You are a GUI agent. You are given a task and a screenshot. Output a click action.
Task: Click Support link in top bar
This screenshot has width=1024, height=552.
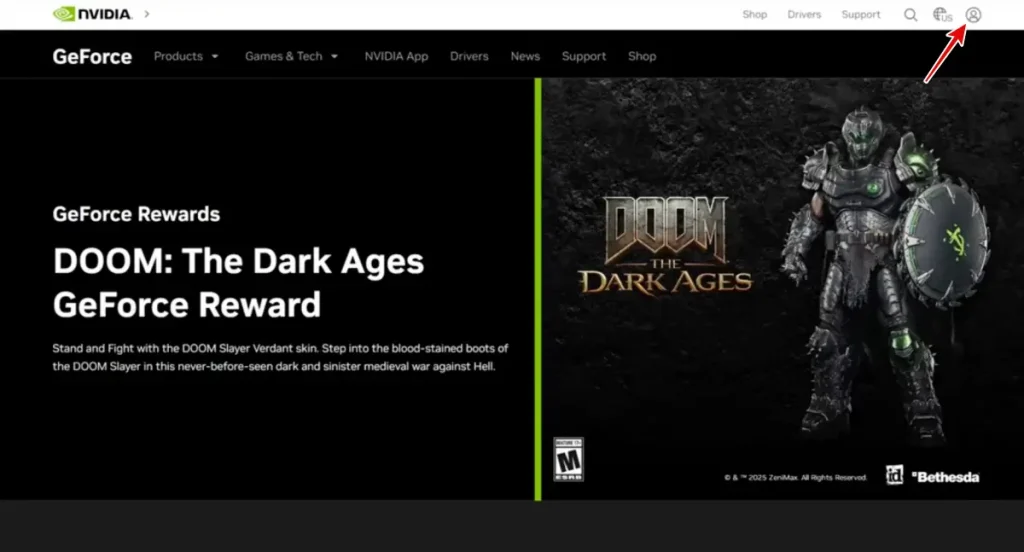[x=861, y=14]
